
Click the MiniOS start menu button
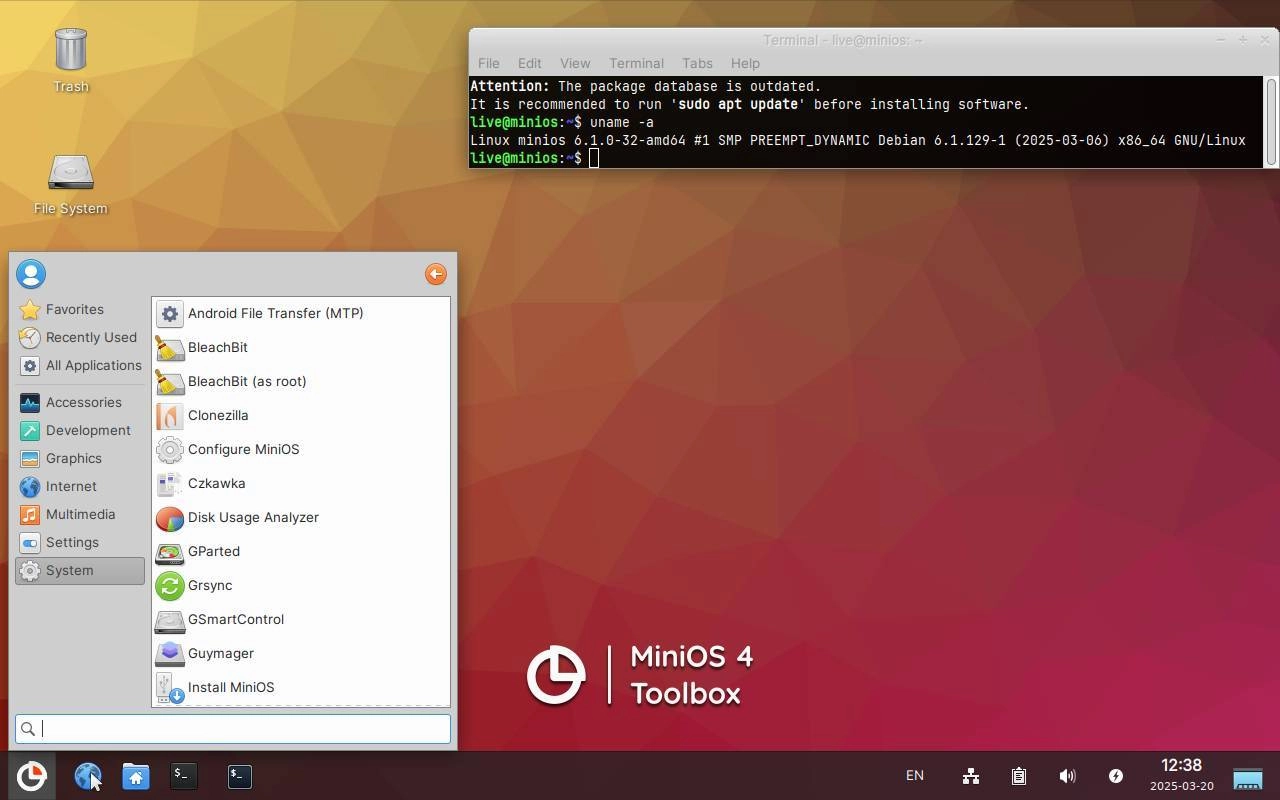(31, 776)
